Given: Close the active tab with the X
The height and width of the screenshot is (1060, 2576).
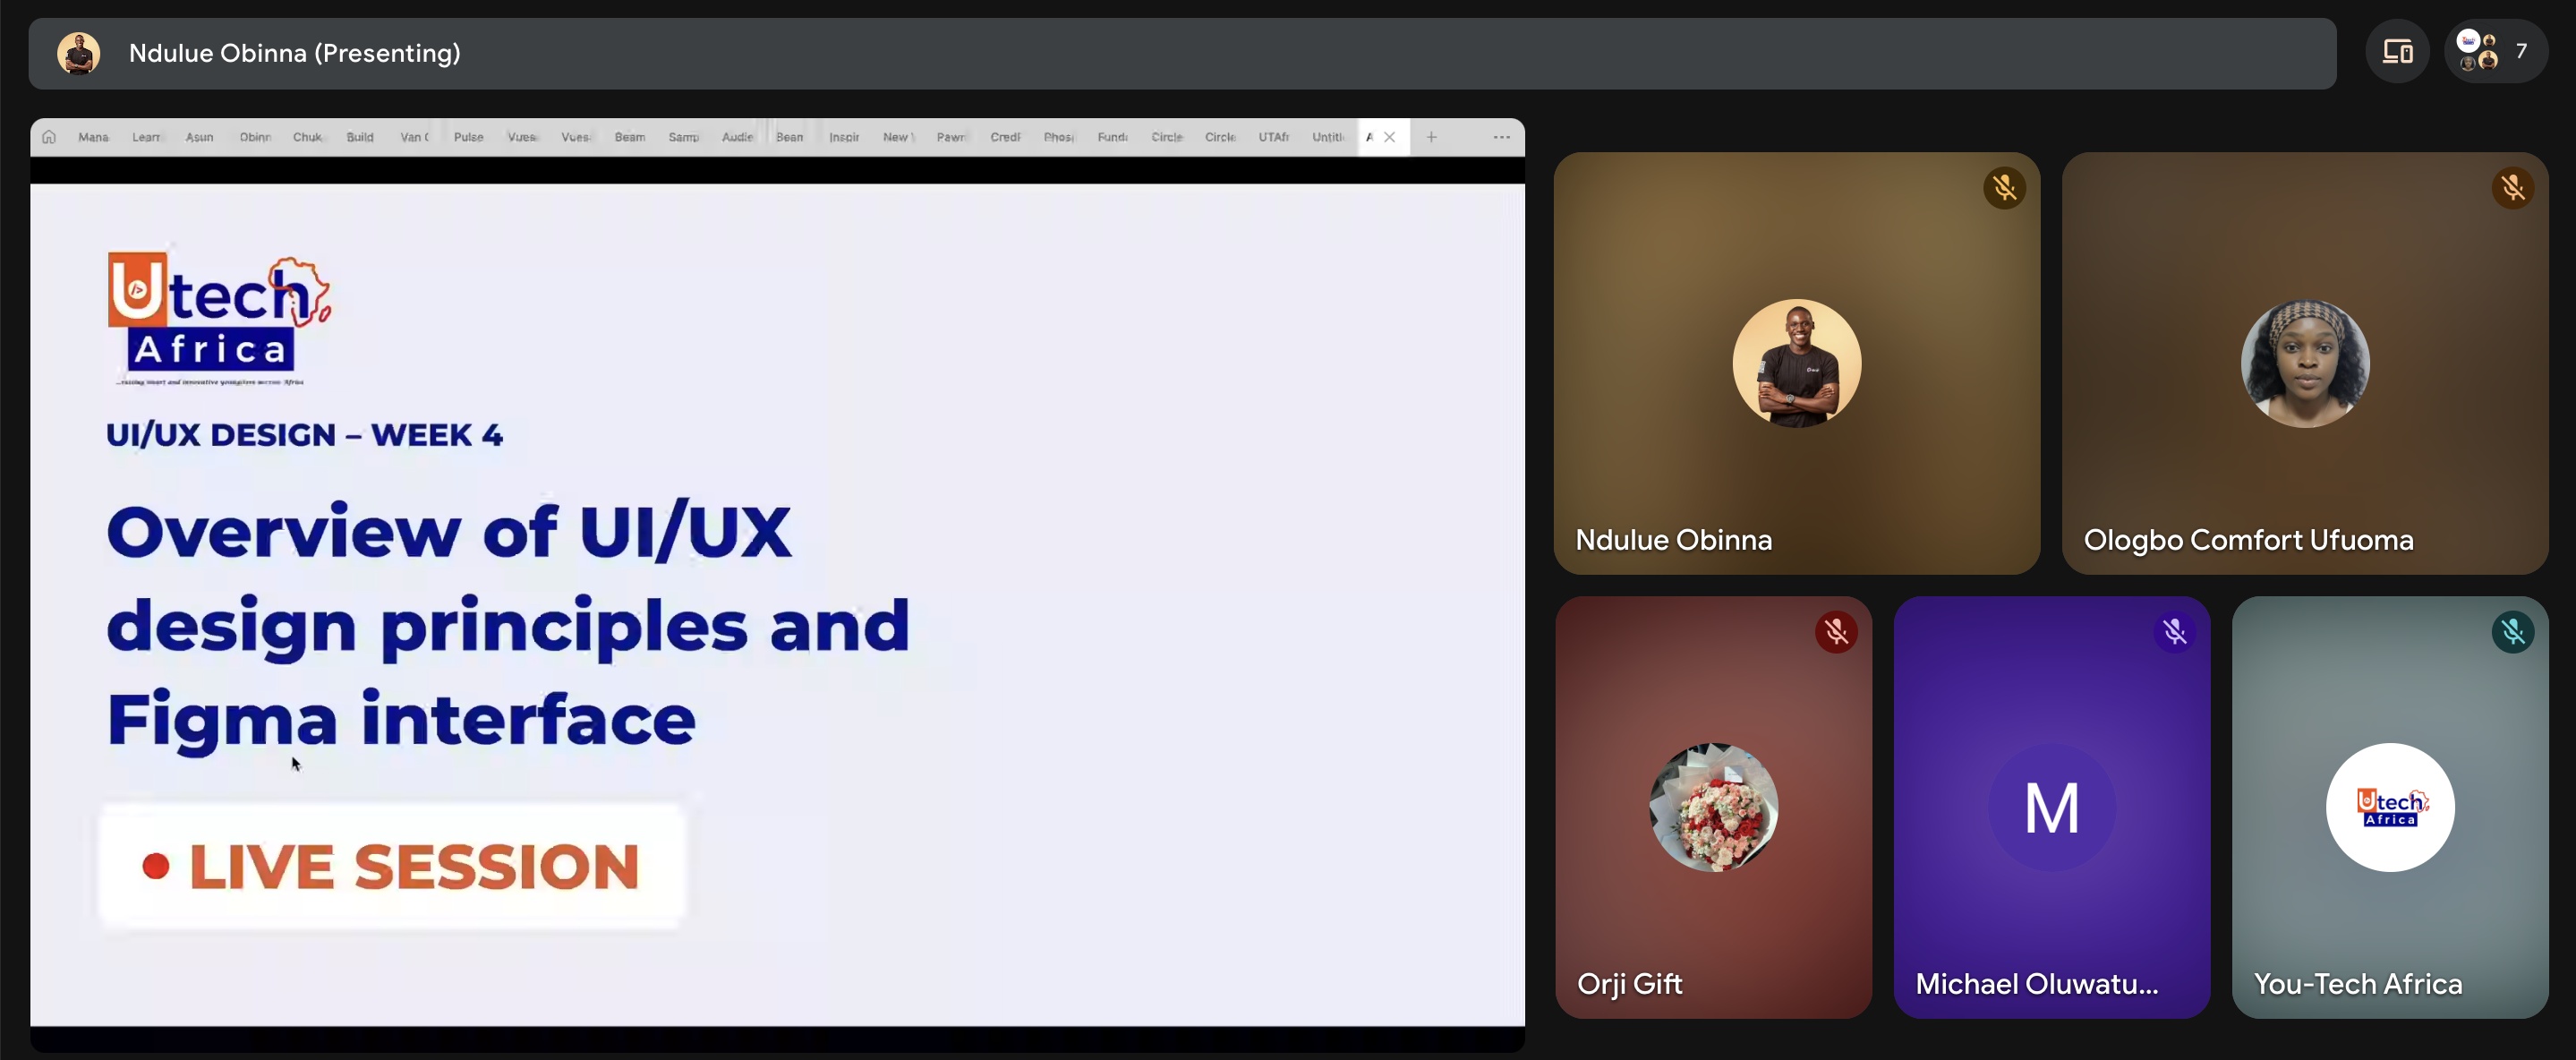Looking at the screenshot, I should (1390, 137).
